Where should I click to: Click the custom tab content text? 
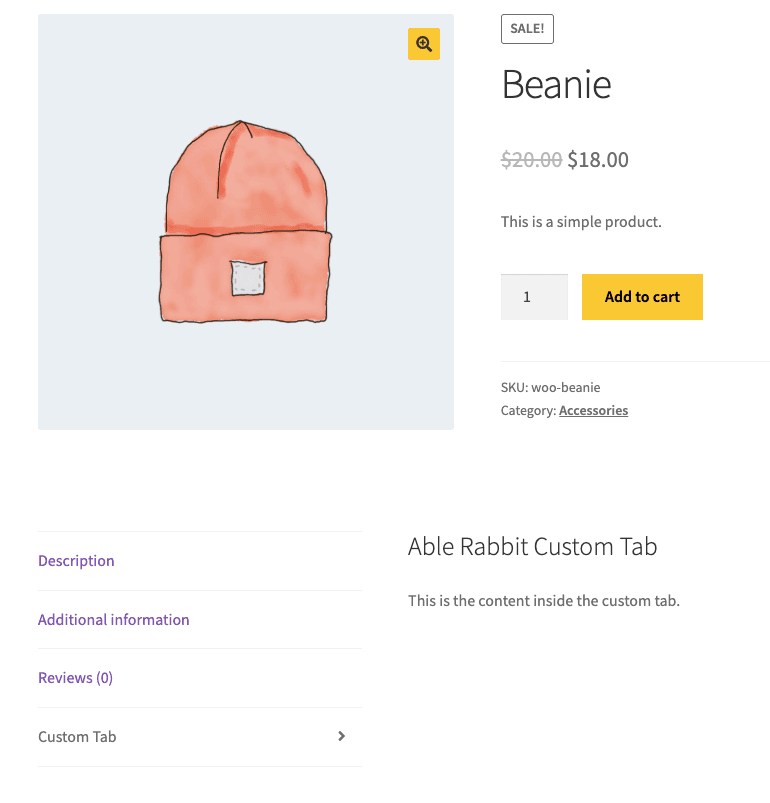click(541, 601)
